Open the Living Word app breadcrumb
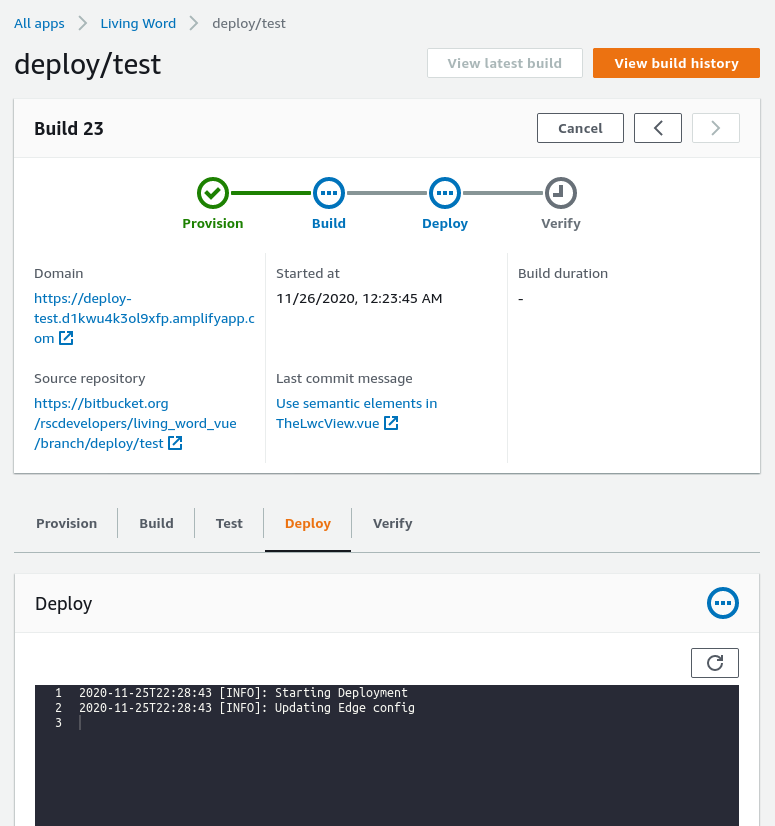 [137, 23]
